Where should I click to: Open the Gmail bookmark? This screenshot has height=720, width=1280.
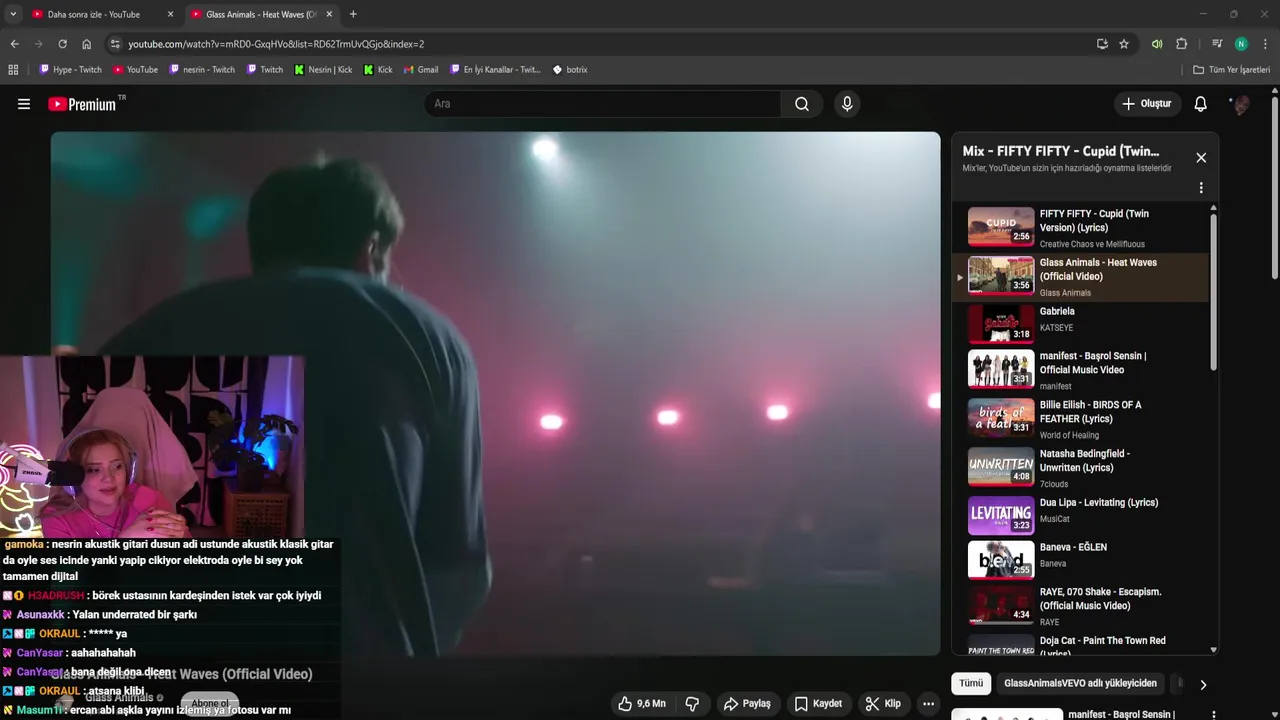(x=421, y=70)
